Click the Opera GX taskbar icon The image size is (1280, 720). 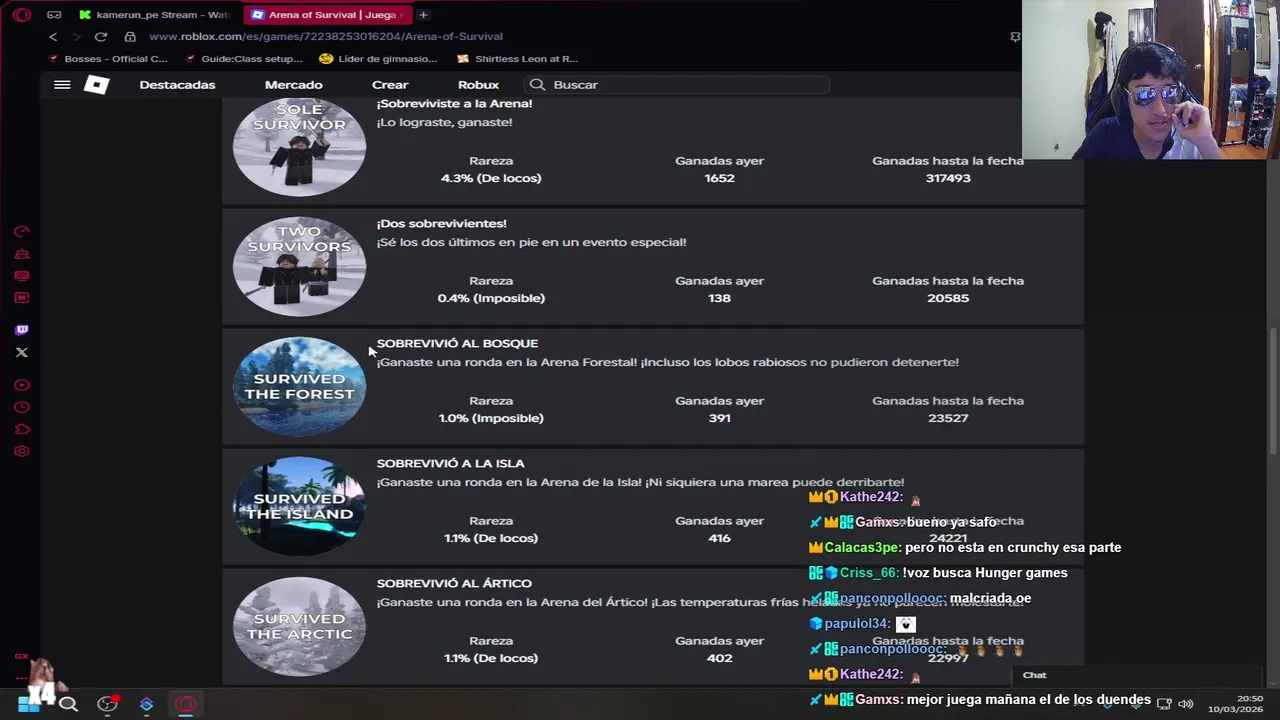pyautogui.click(x=186, y=704)
